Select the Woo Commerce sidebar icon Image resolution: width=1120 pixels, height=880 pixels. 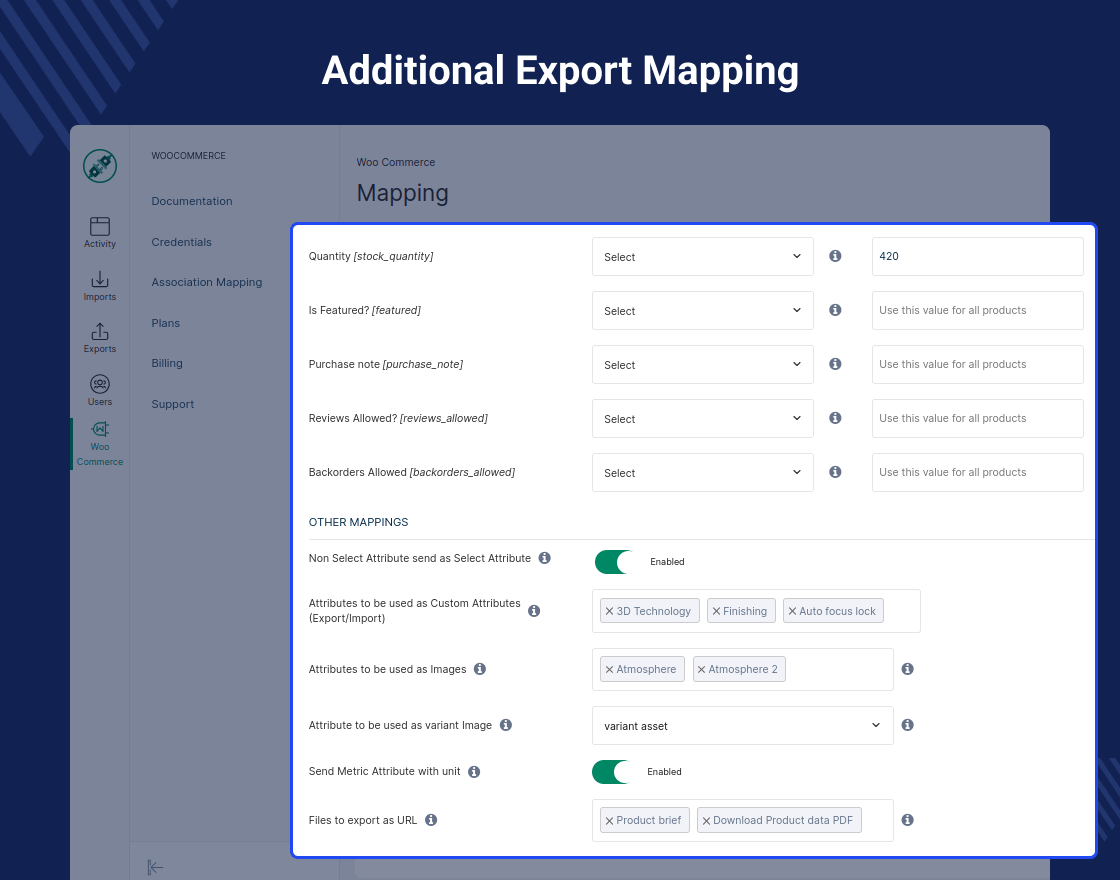click(100, 444)
